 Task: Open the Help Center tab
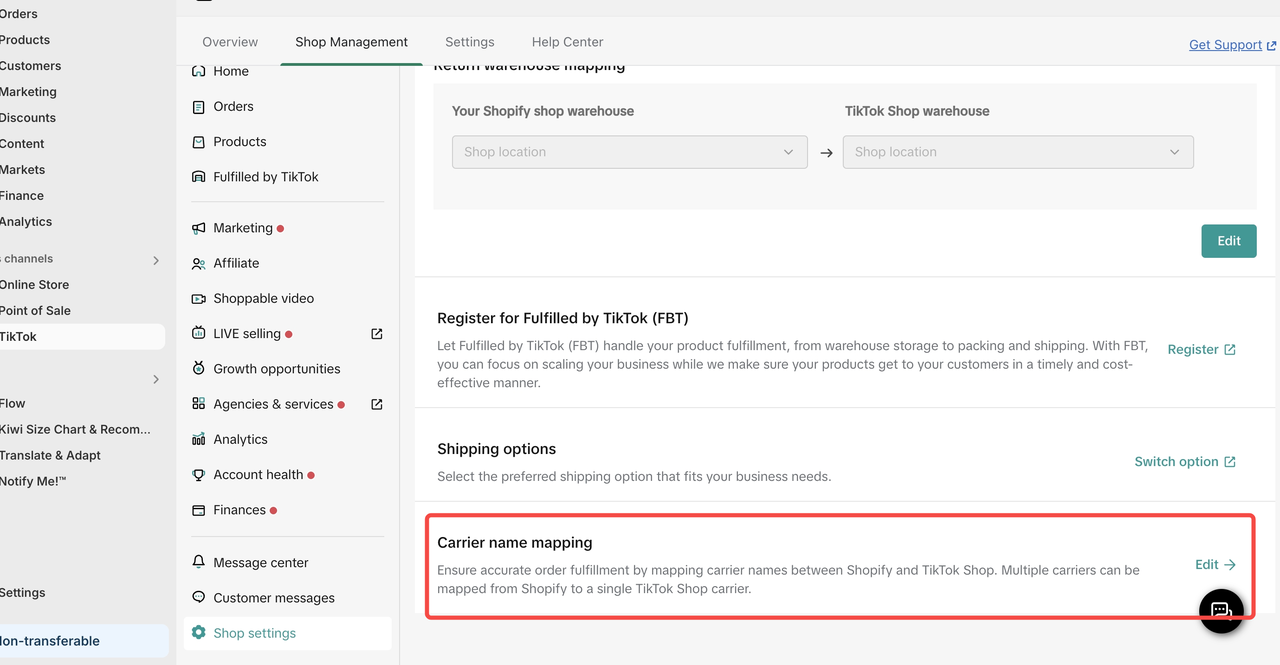click(567, 42)
